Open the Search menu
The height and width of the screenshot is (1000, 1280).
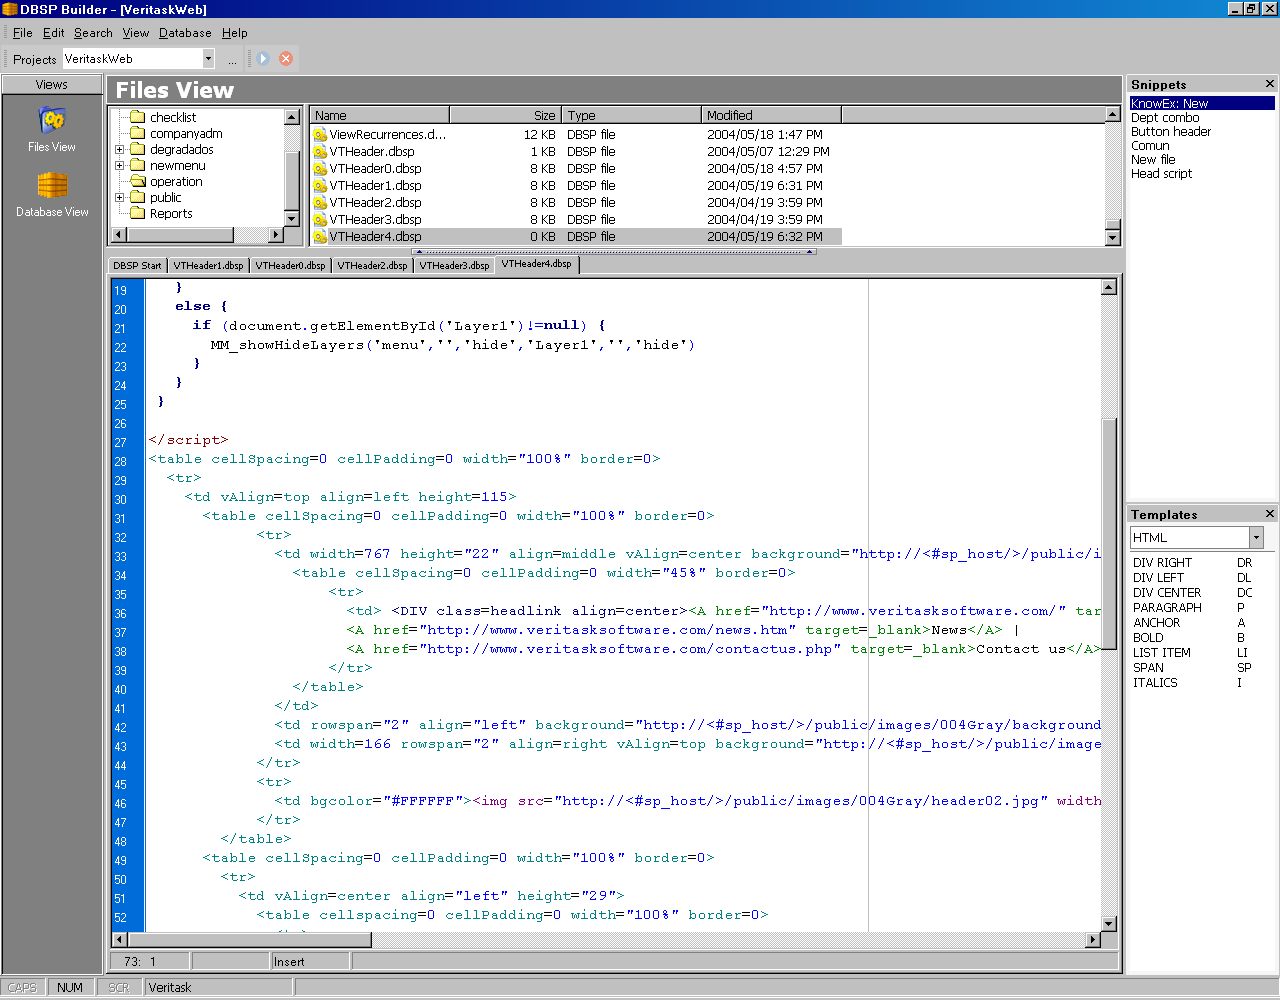point(93,33)
